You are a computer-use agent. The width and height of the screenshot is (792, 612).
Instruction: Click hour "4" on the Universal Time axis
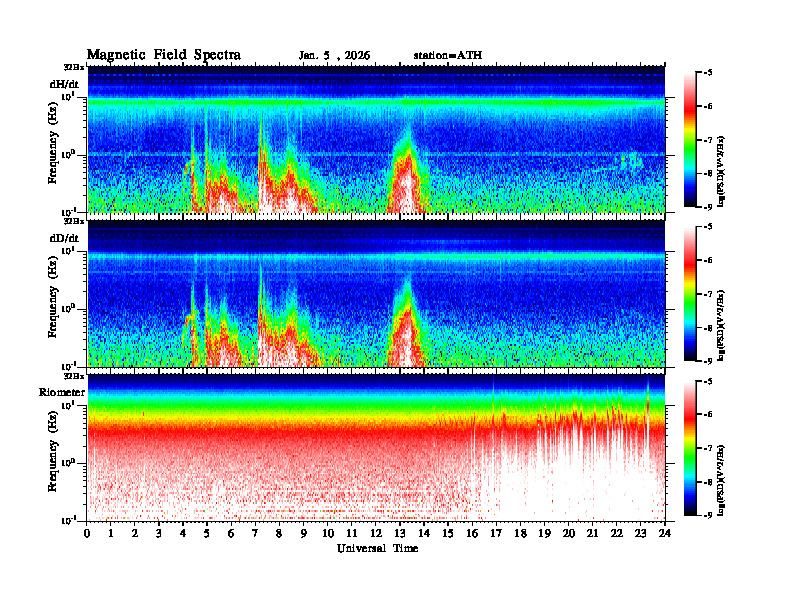click(x=183, y=534)
